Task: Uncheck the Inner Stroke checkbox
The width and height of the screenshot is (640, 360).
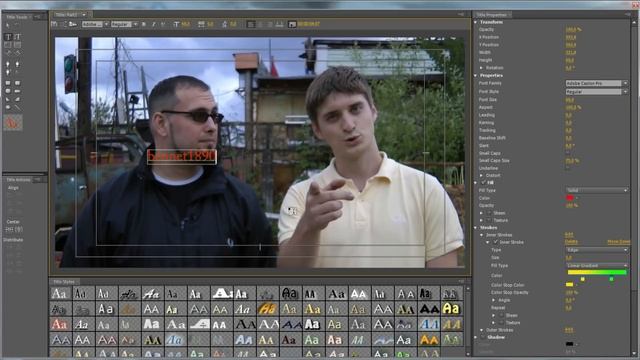Action: click(496, 242)
